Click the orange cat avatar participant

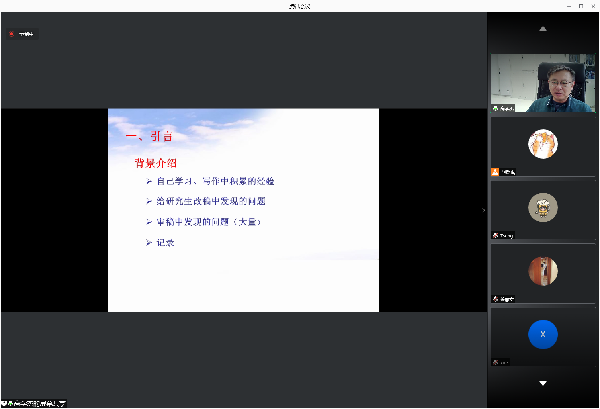click(x=543, y=144)
